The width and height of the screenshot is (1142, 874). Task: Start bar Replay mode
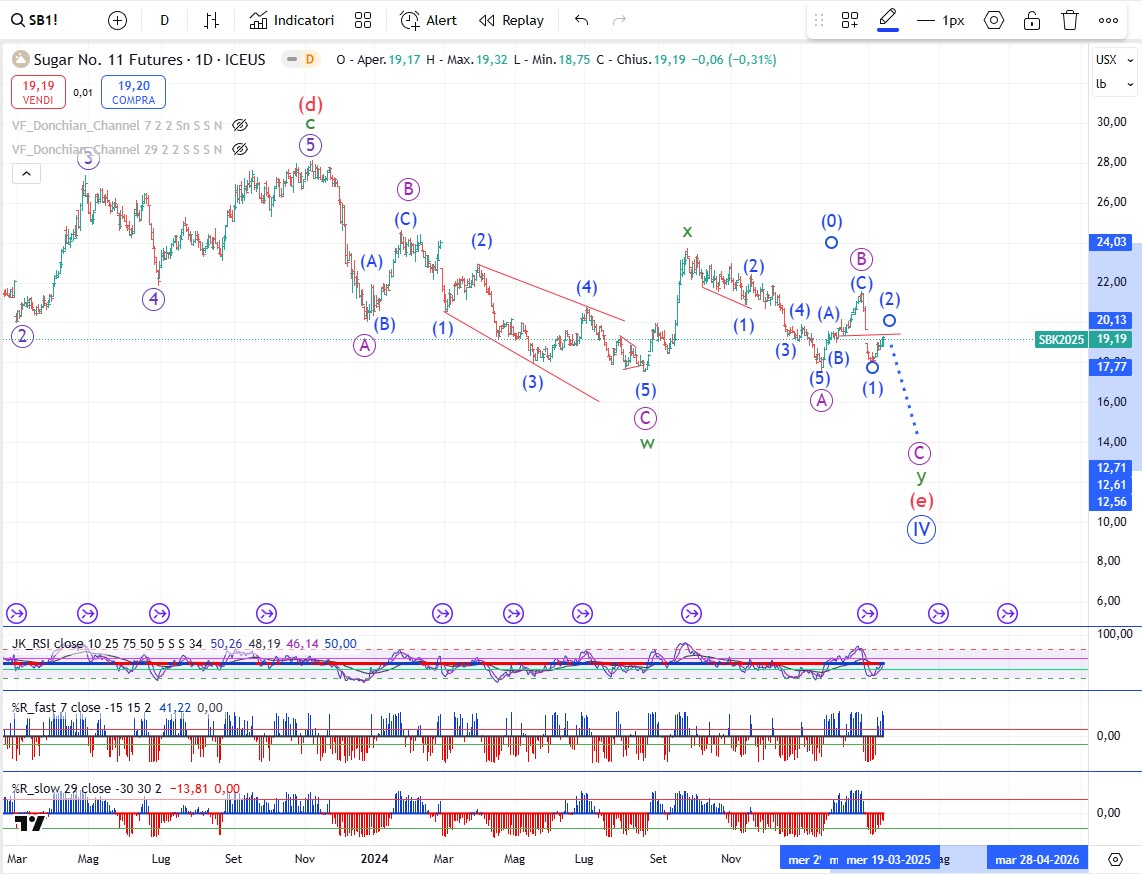coord(511,20)
